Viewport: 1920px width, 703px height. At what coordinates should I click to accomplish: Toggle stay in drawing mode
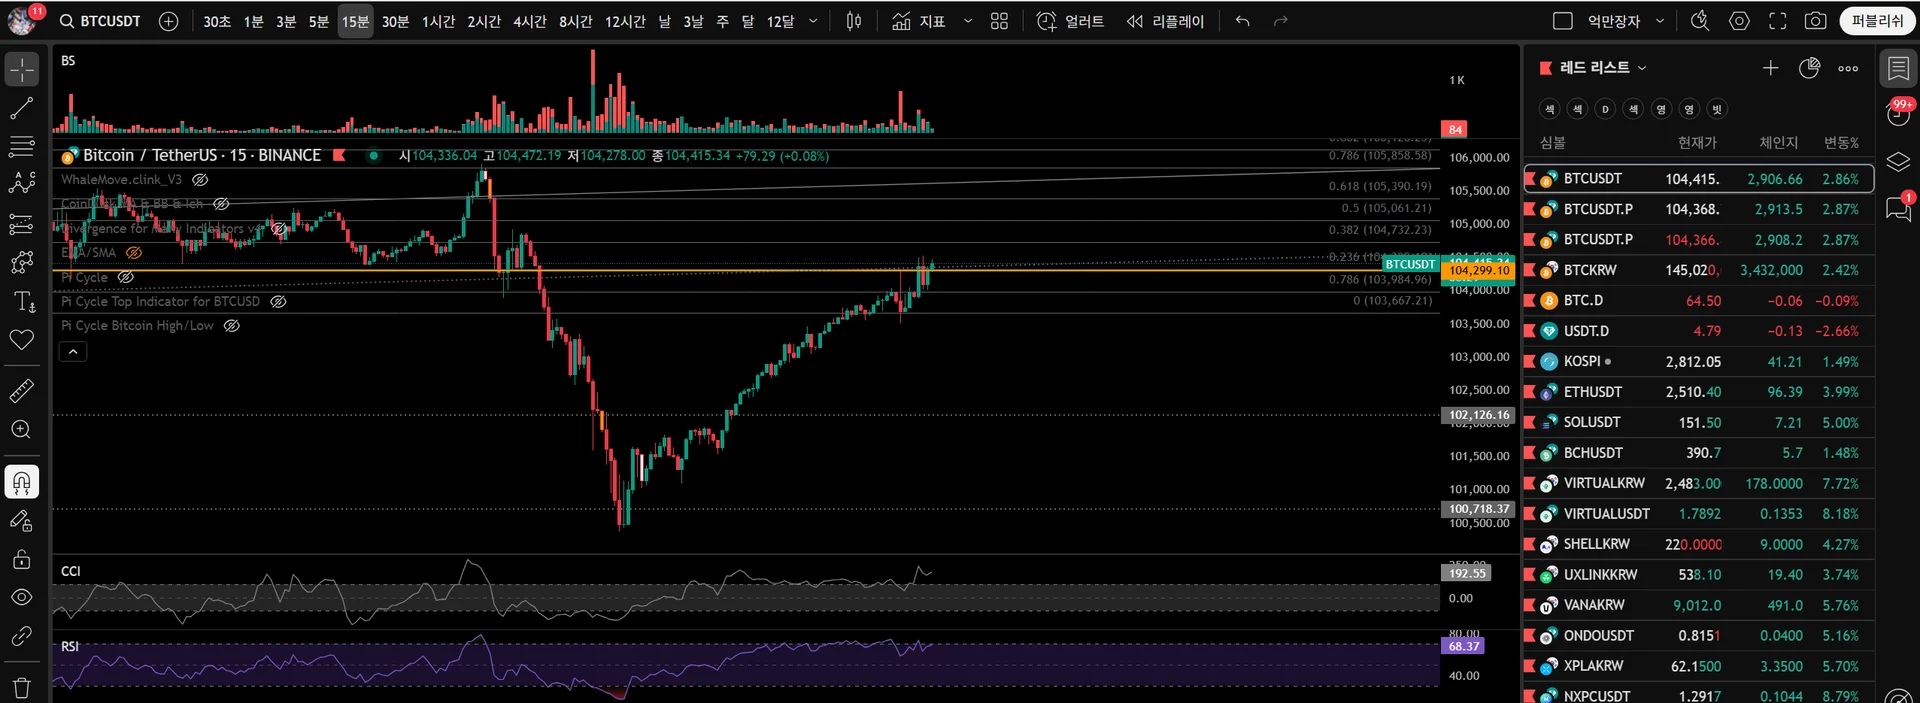point(21,521)
